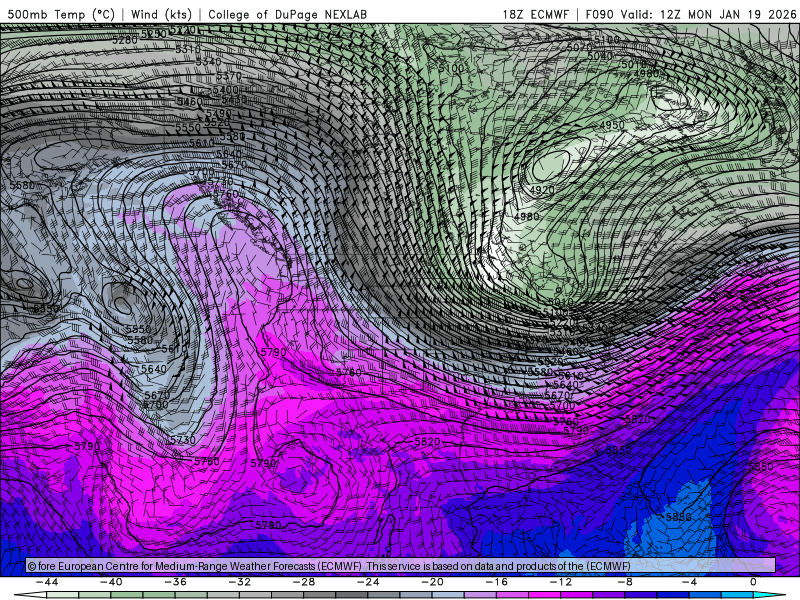Select the 5040 contour label
The width and height of the screenshot is (800, 600).
point(600,56)
